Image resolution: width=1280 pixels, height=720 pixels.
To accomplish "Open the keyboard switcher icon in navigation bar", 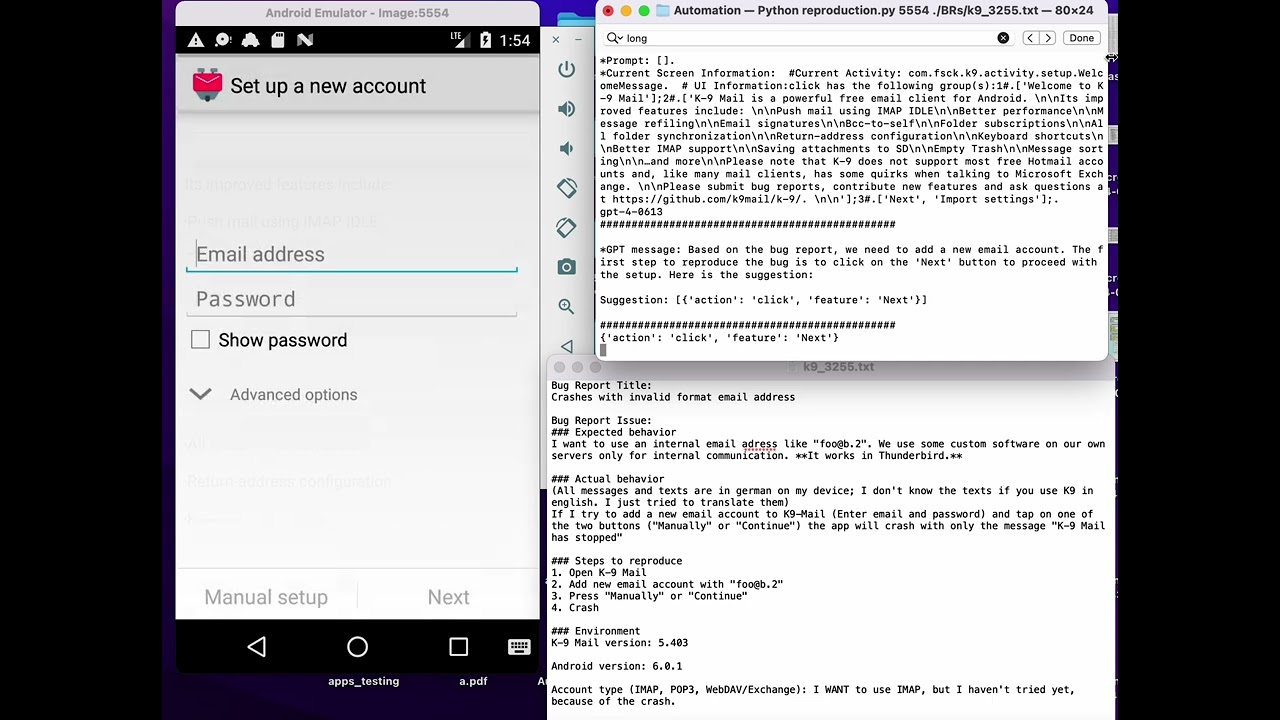I will [519, 647].
